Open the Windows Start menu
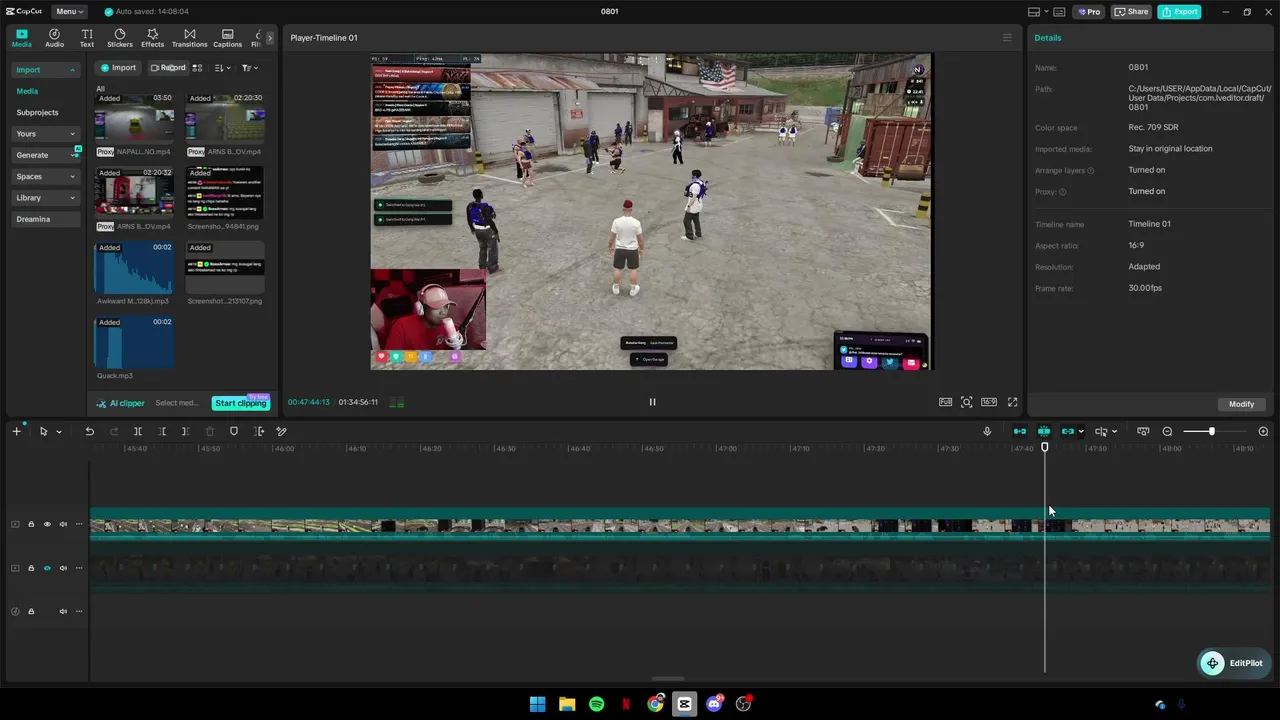Screen dimensions: 1280x720 537,704
